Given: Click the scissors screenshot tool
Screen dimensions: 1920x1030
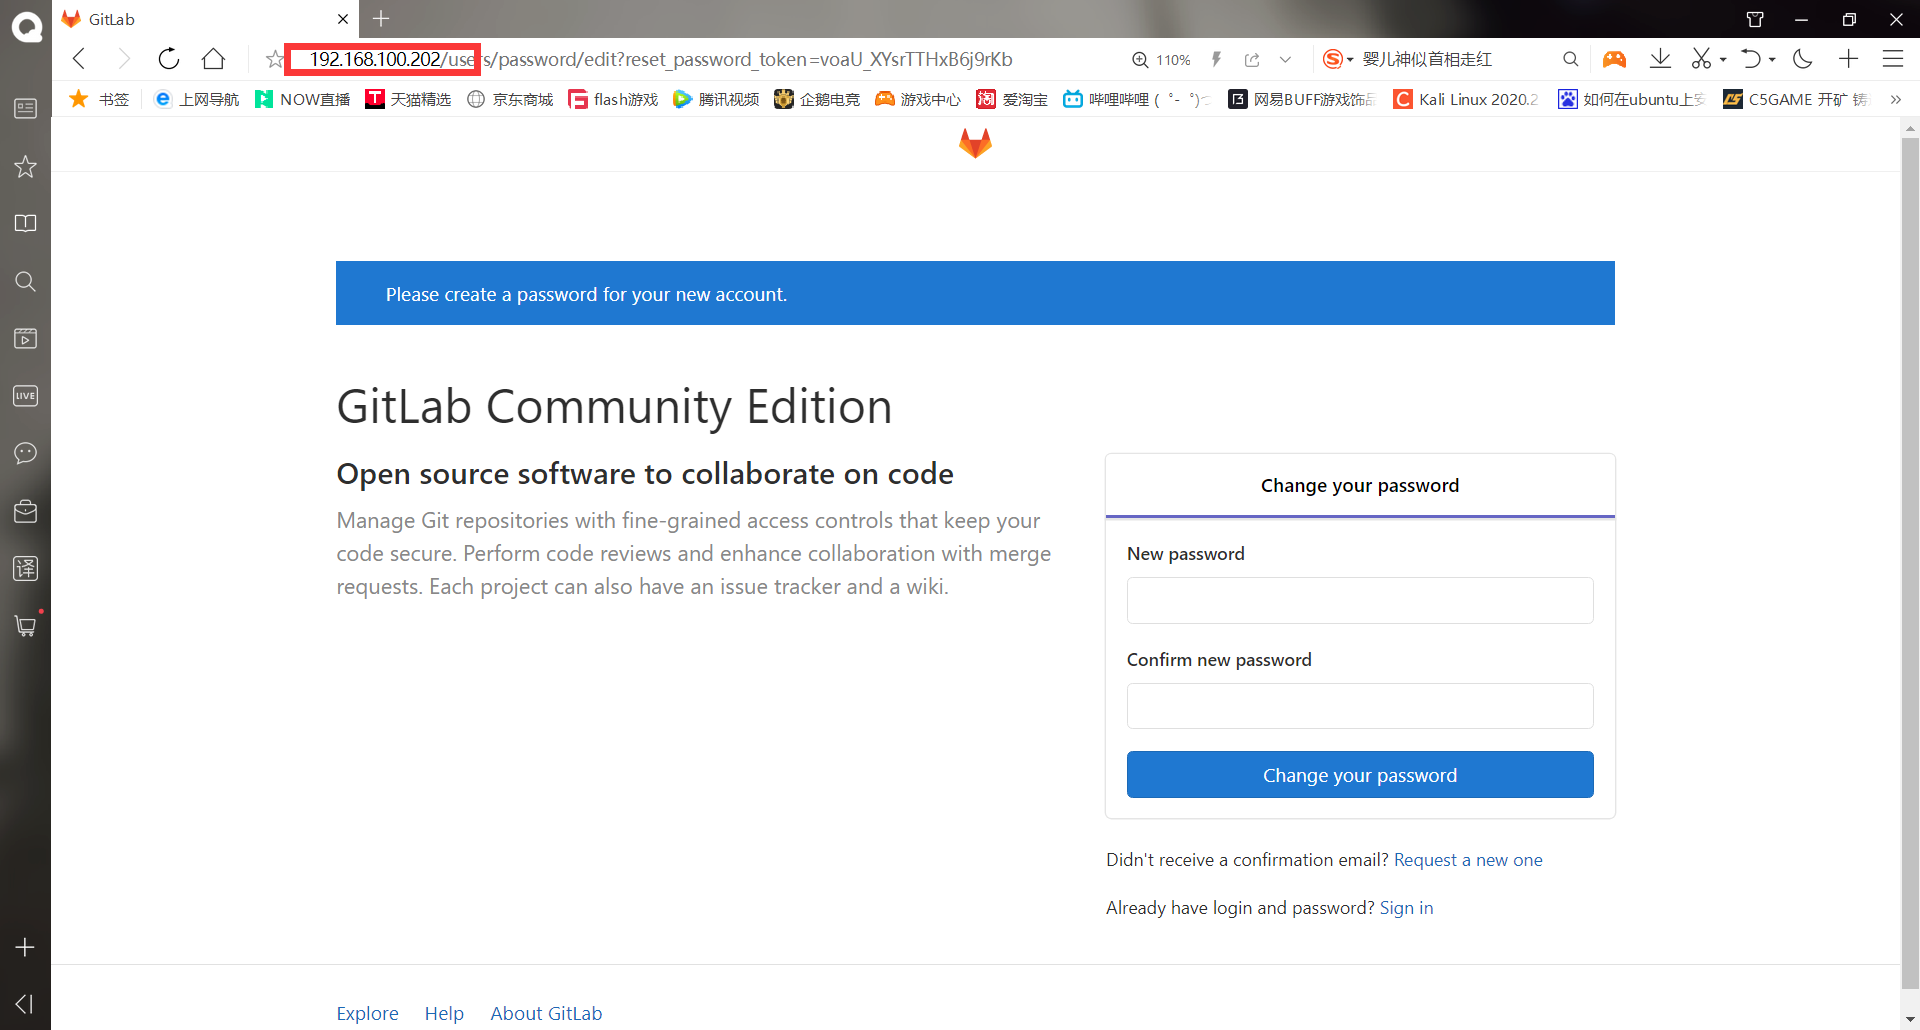Looking at the screenshot, I should click(x=1701, y=59).
